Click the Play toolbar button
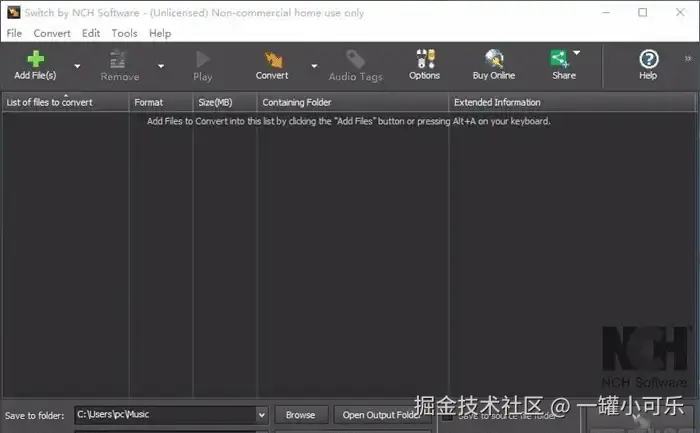This screenshot has height=433, width=700. pos(203,66)
